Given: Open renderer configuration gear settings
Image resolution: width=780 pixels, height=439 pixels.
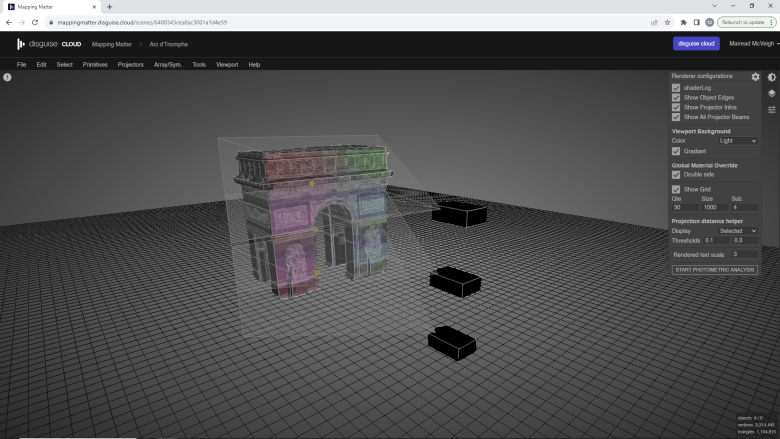Looking at the screenshot, I should coord(755,77).
